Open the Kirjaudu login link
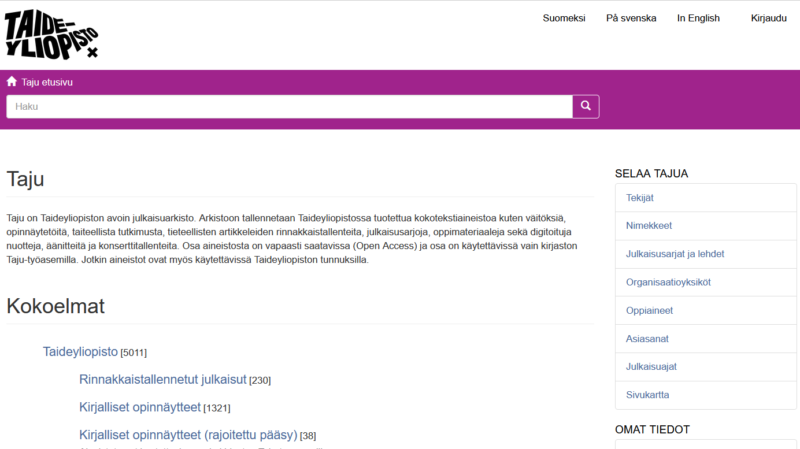This screenshot has width=800, height=449. 768,18
